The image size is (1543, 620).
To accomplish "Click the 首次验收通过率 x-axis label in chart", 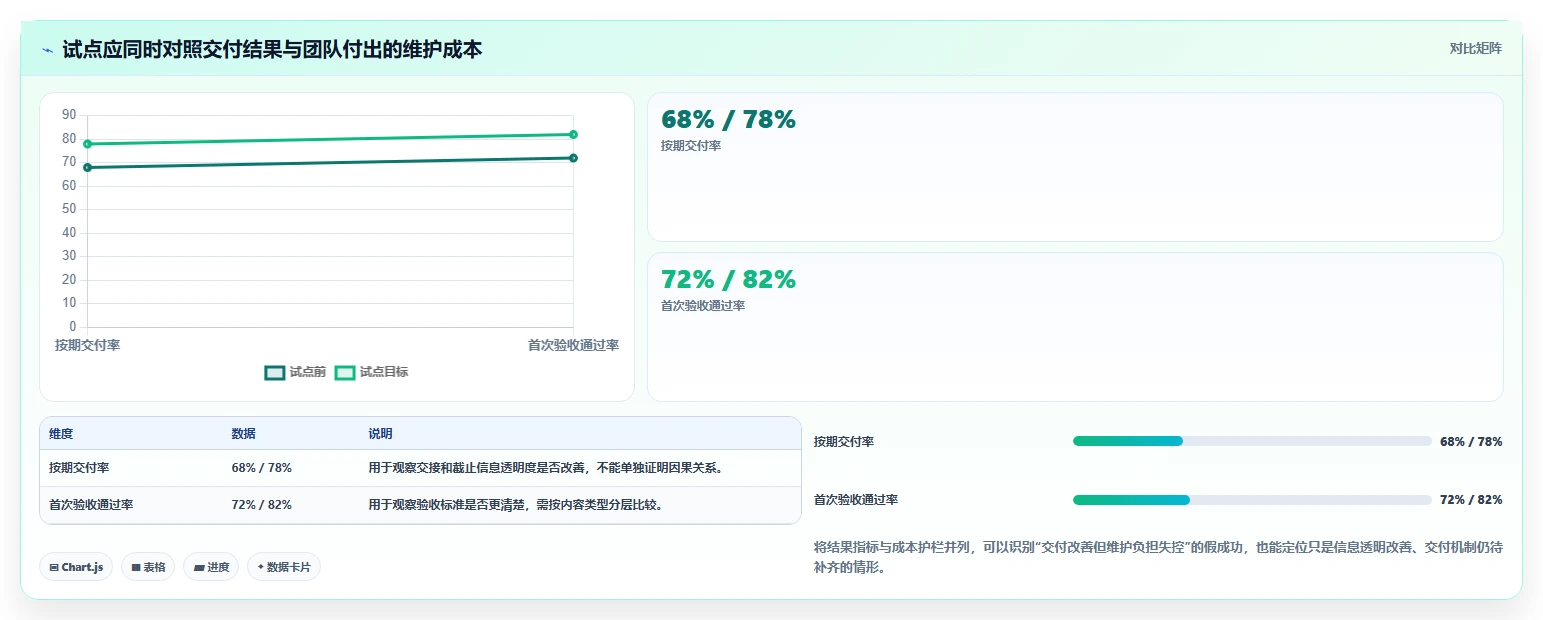I will (x=573, y=345).
